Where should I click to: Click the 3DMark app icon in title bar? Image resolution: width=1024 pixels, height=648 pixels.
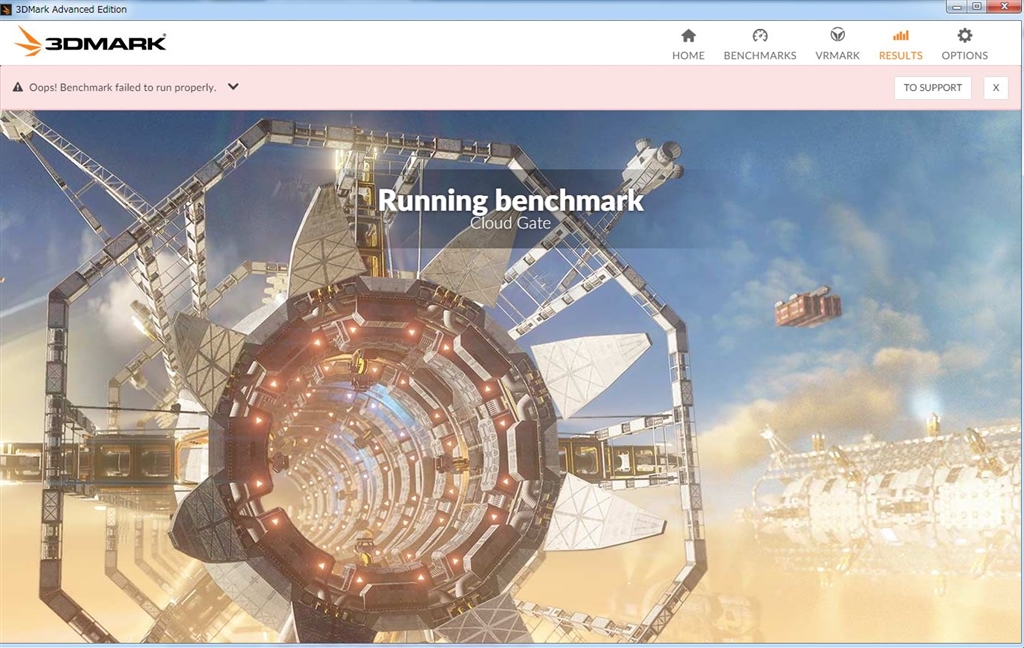tap(7, 9)
